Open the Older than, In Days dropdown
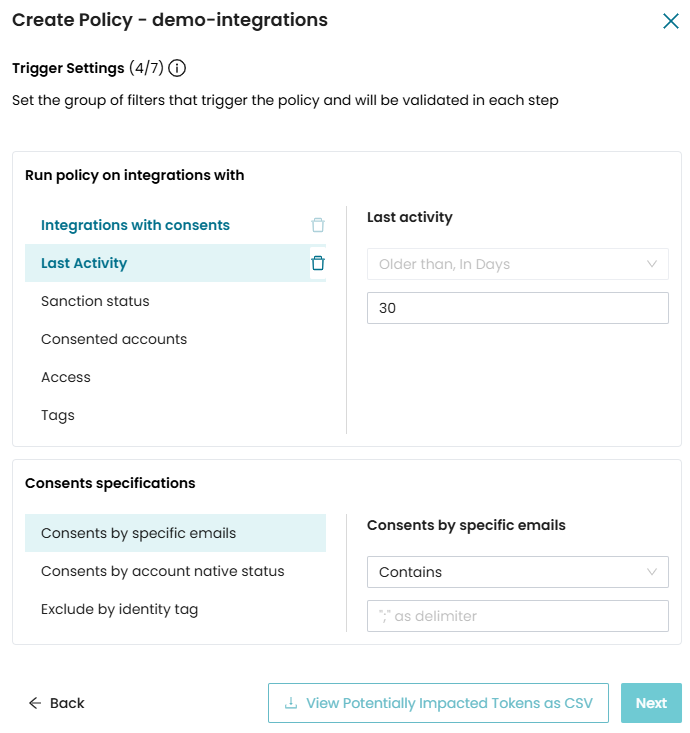This screenshot has height=733, width=690. point(517,264)
